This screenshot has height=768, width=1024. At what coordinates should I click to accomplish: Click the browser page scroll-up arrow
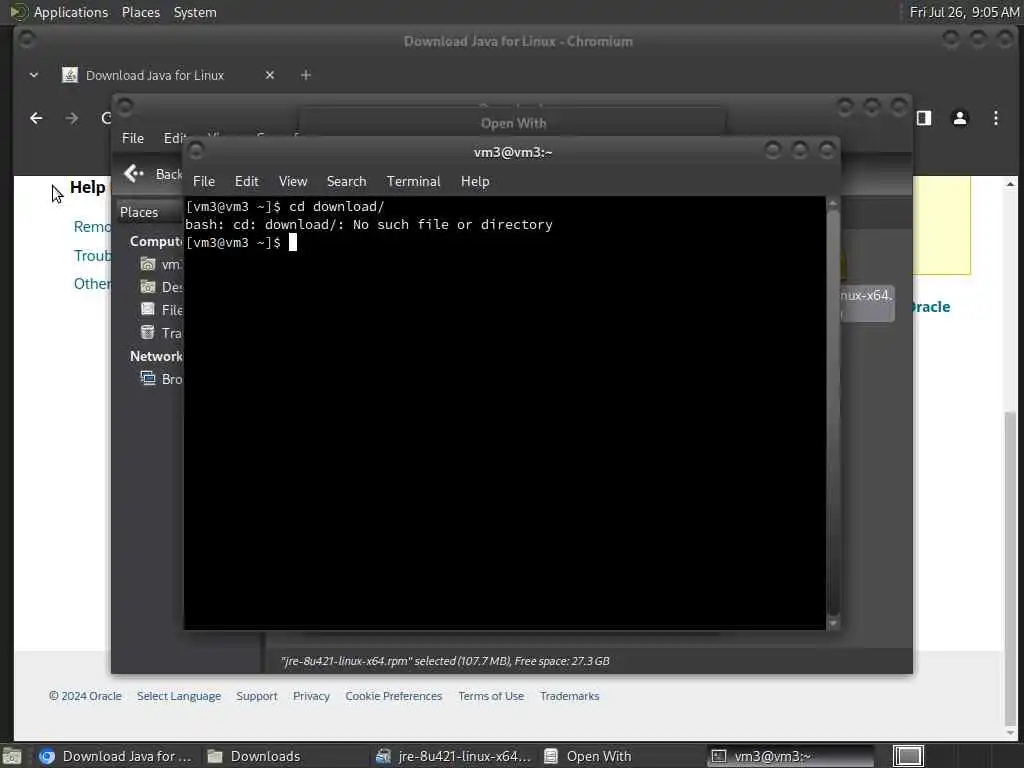[x=1010, y=184]
